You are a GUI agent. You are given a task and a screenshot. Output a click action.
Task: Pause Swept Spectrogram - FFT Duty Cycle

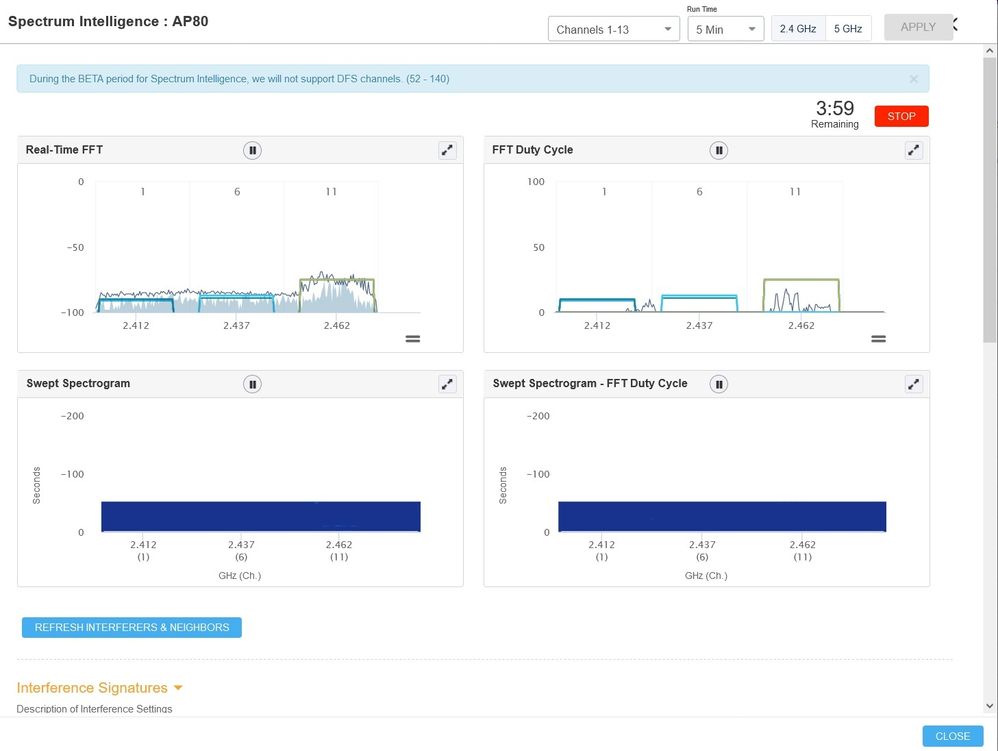click(718, 384)
